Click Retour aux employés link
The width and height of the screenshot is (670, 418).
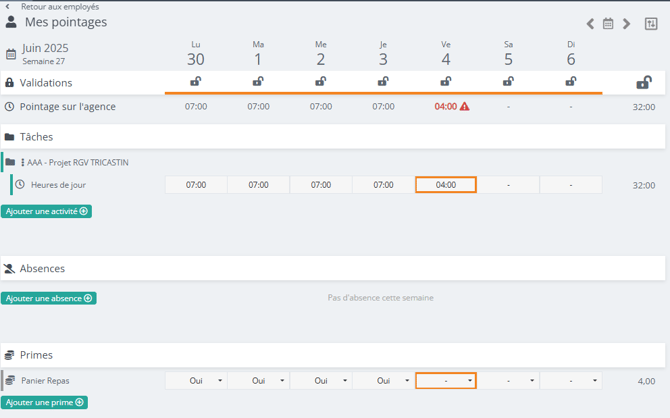click(x=59, y=7)
